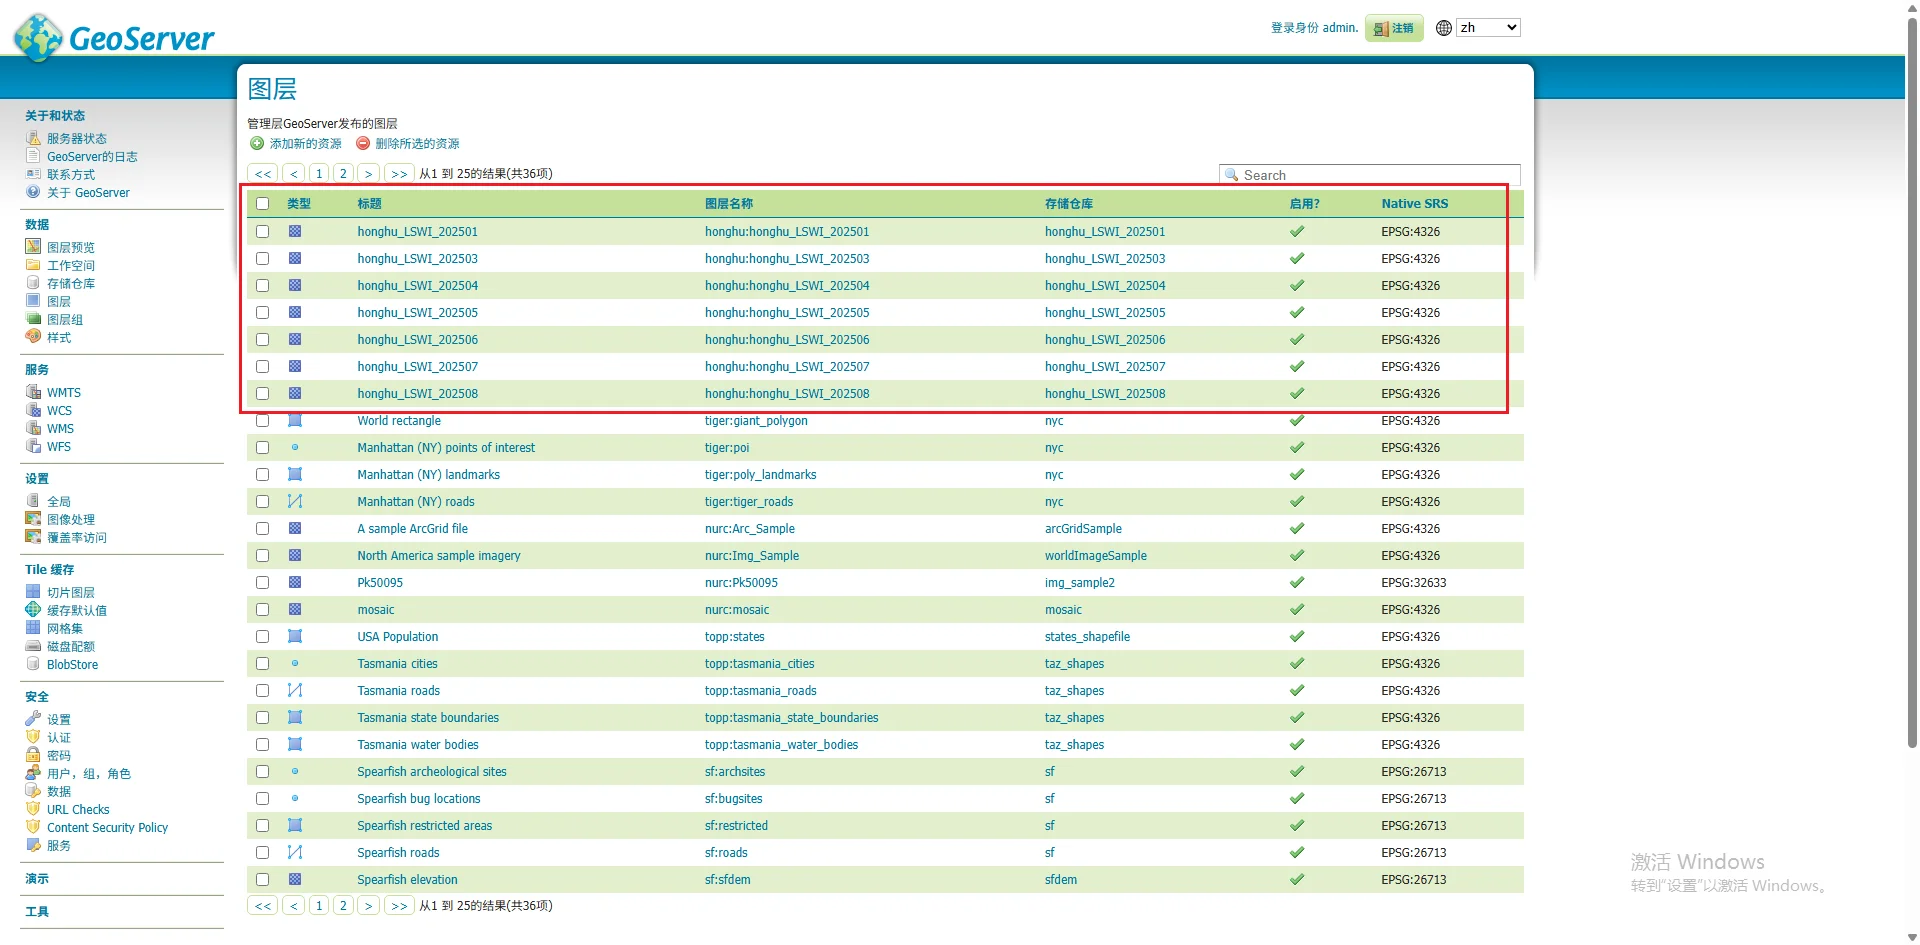Image resolution: width=1920 pixels, height=945 pixels.
Task: Select the Spearfish elevation row checkbox
Action: 263,880
